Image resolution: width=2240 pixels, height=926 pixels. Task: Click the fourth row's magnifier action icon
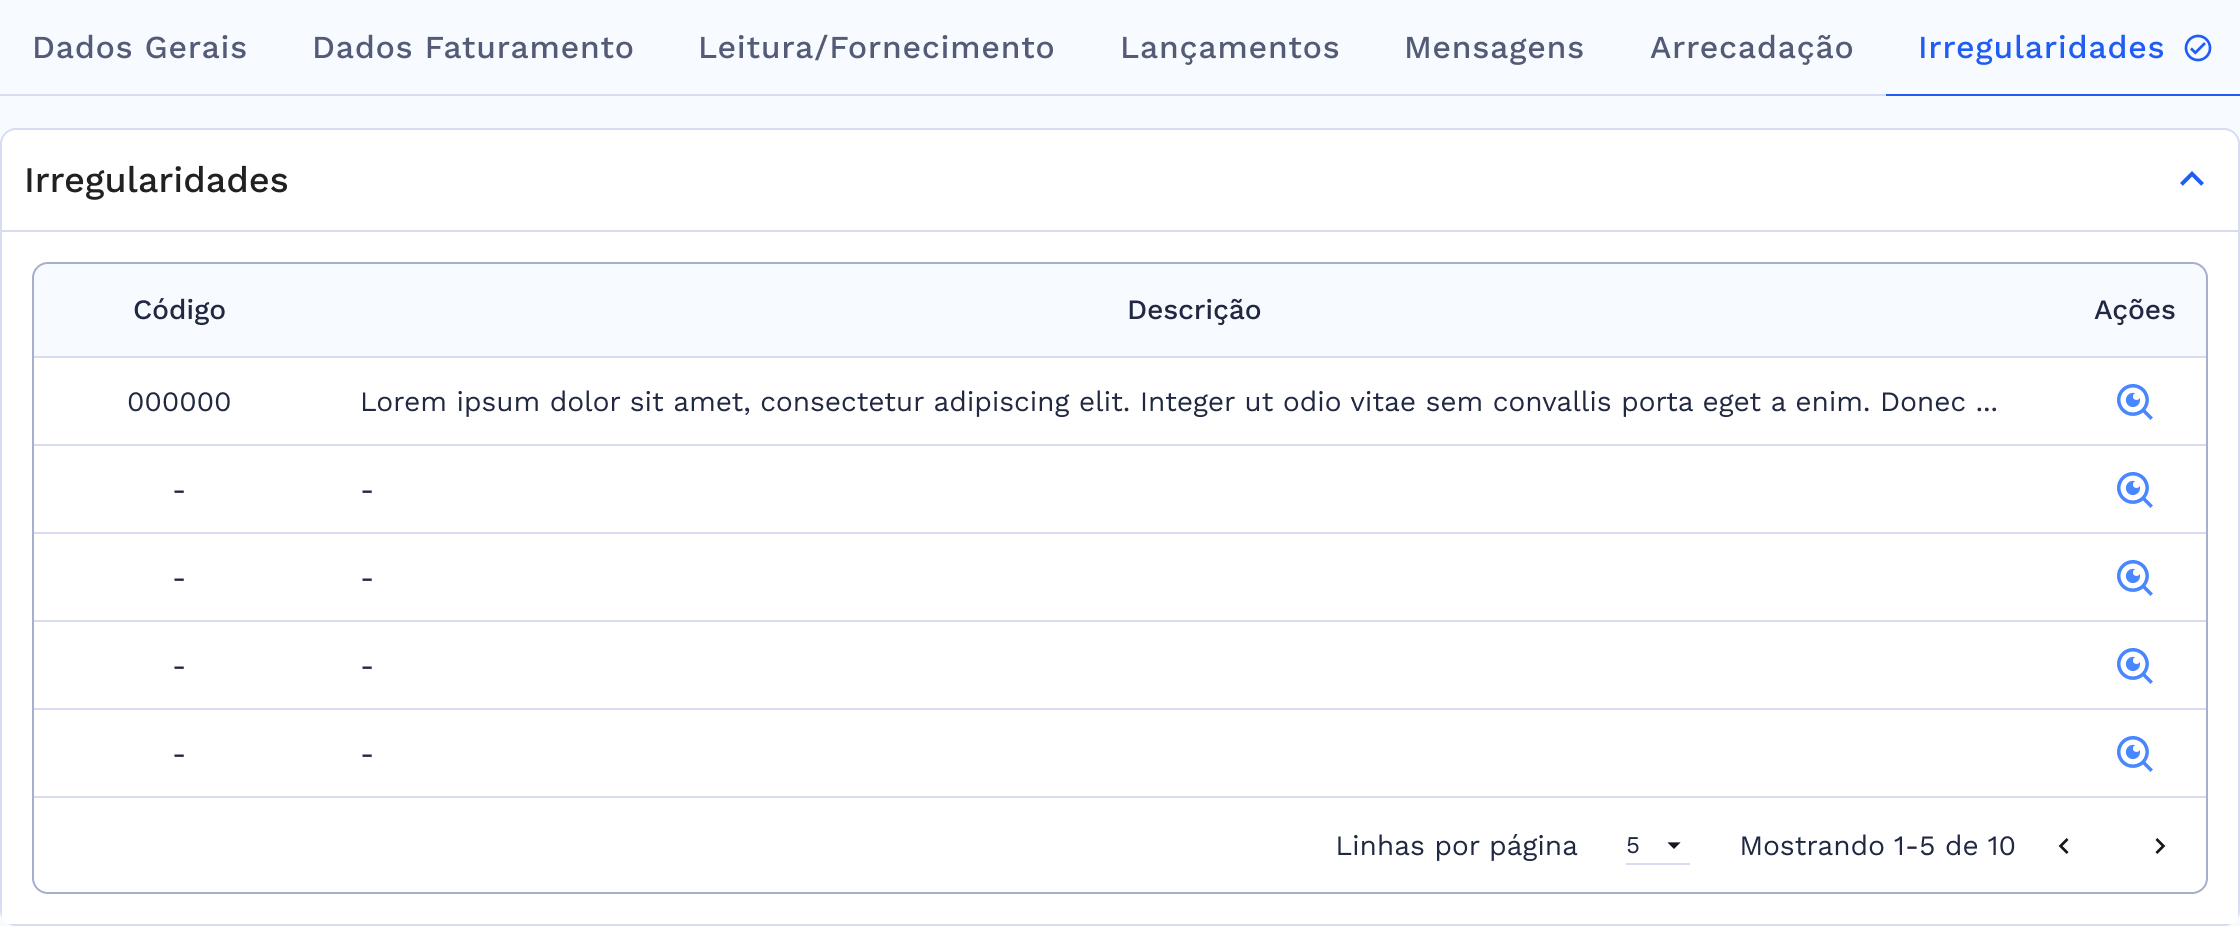[2134, 666]
